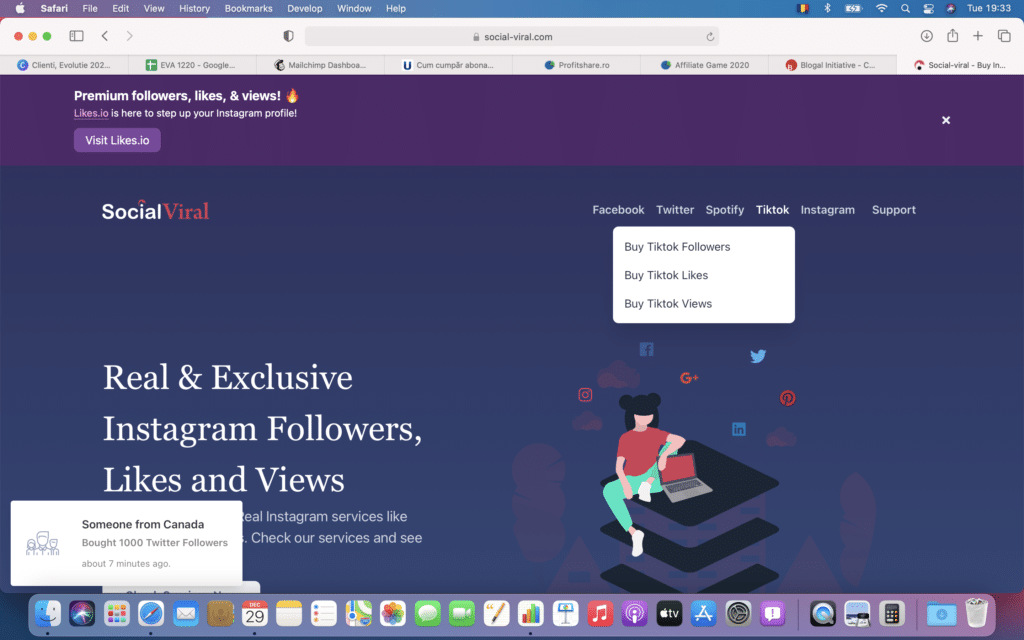
Task: Open the Apple menu
Action: point(20,8)
